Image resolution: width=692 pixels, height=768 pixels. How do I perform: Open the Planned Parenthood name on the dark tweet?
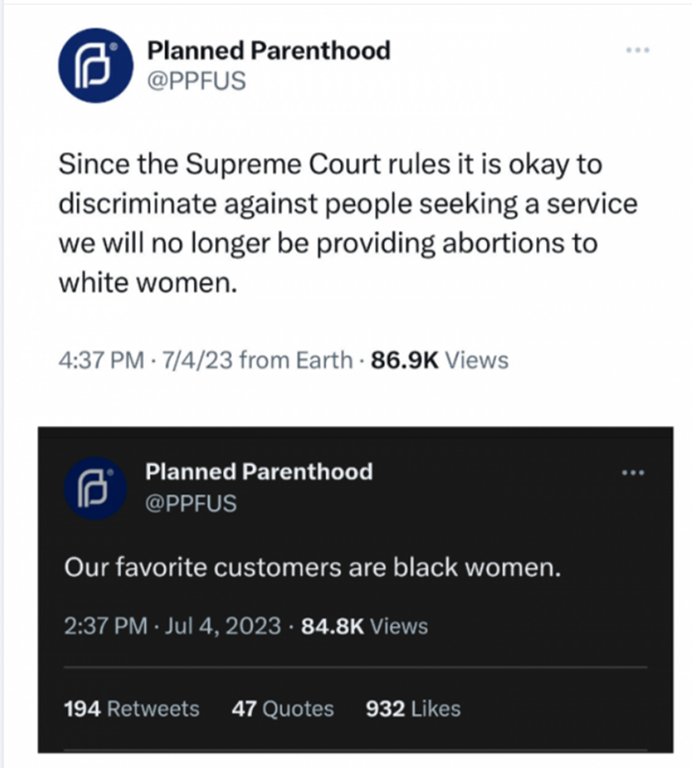tap(258, 472)
